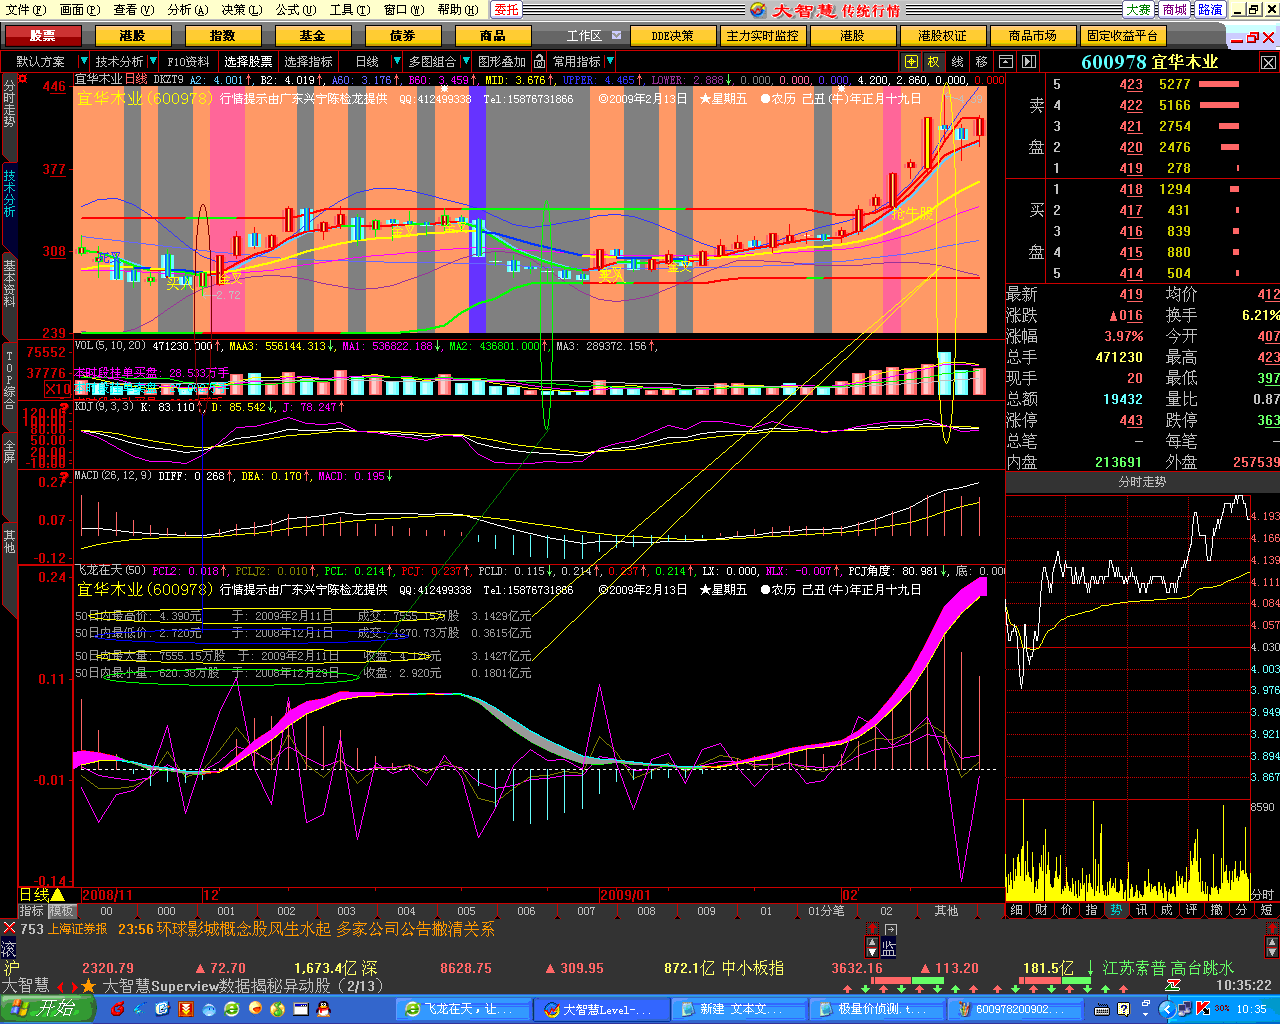Viewport: 1280px width, 1024px height.
Task: Click 图形叠加 toolbar item
Action: [502, 62]
